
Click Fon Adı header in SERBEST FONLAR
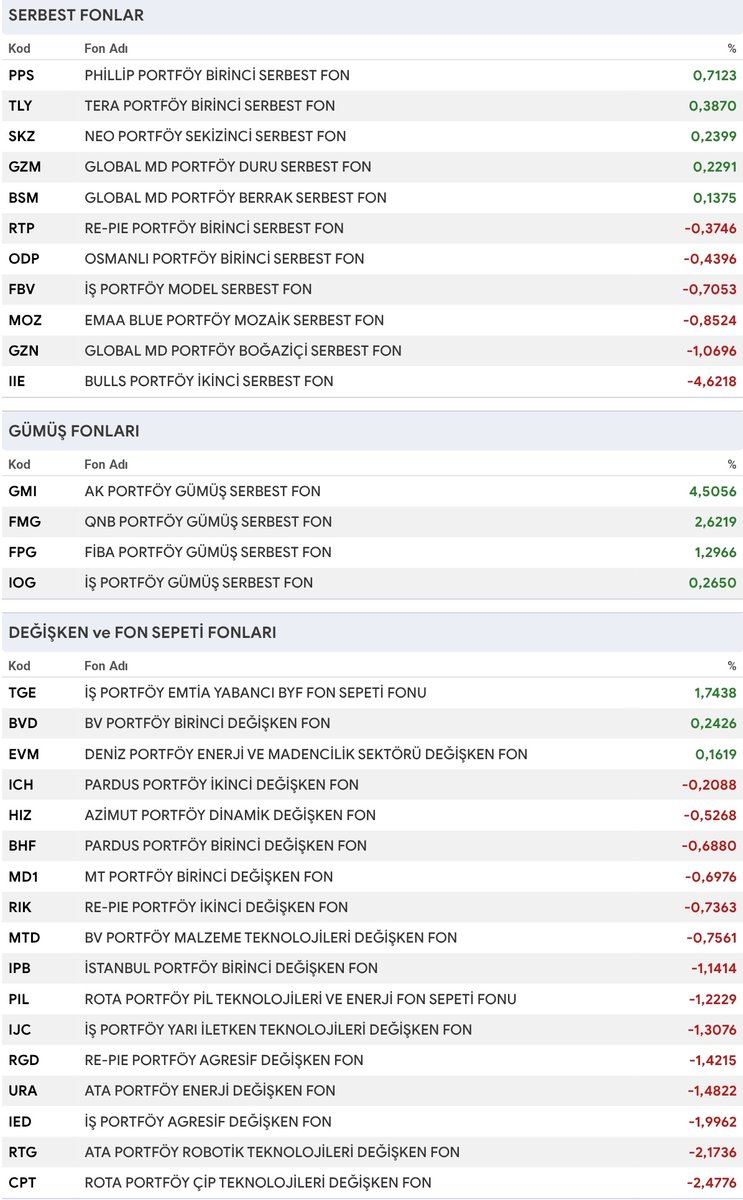pyautogui.click(x=106, y=48)
